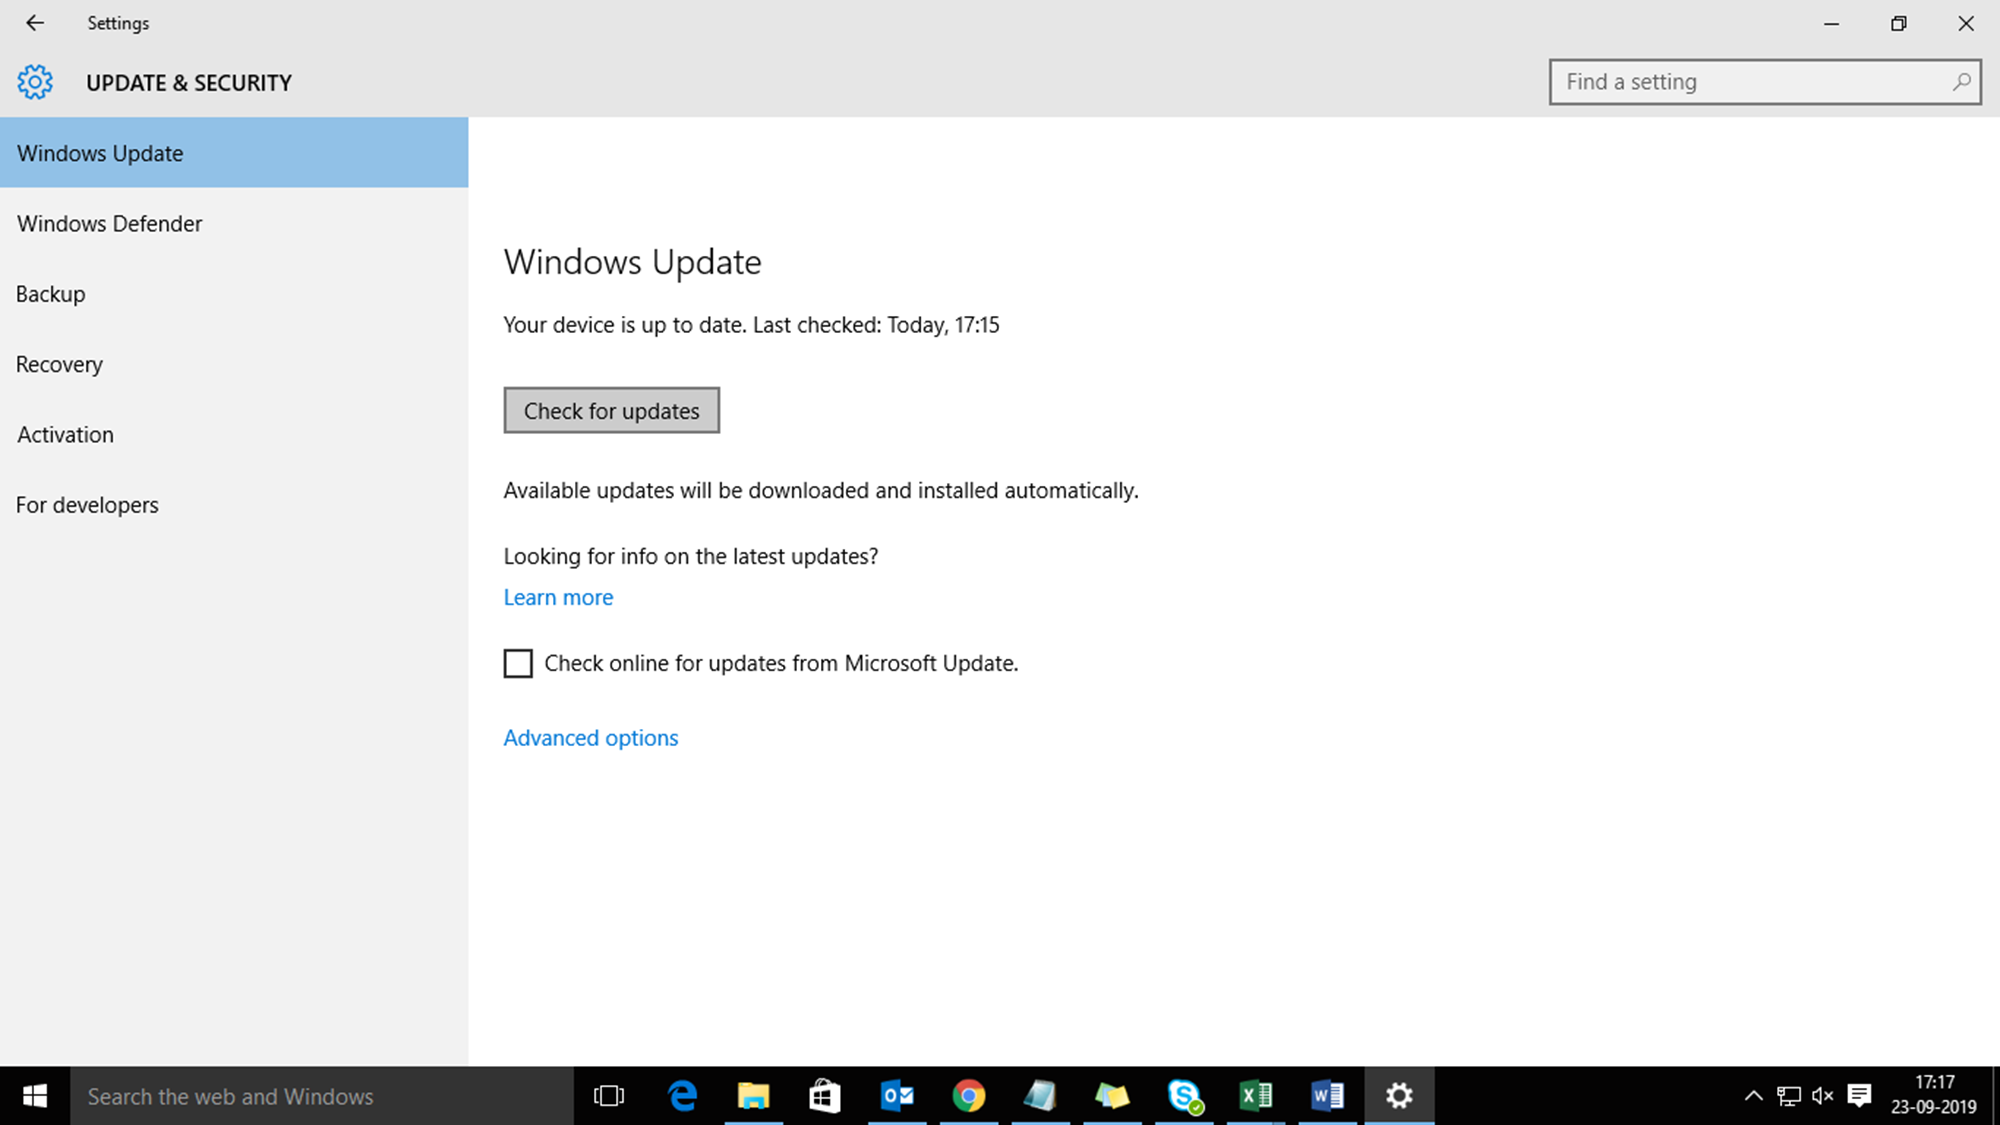Click the Activation sidebar option

65,434
